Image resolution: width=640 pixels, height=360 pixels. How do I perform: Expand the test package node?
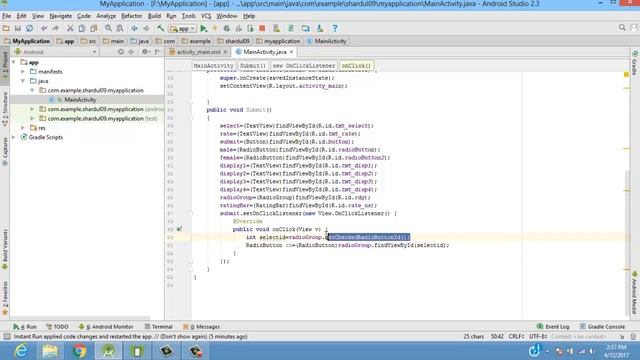pyautogui.click(x=32, y=118)
